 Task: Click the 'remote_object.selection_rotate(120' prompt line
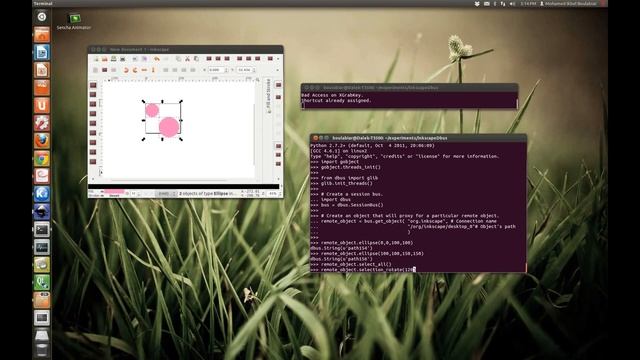click(363, 269)
